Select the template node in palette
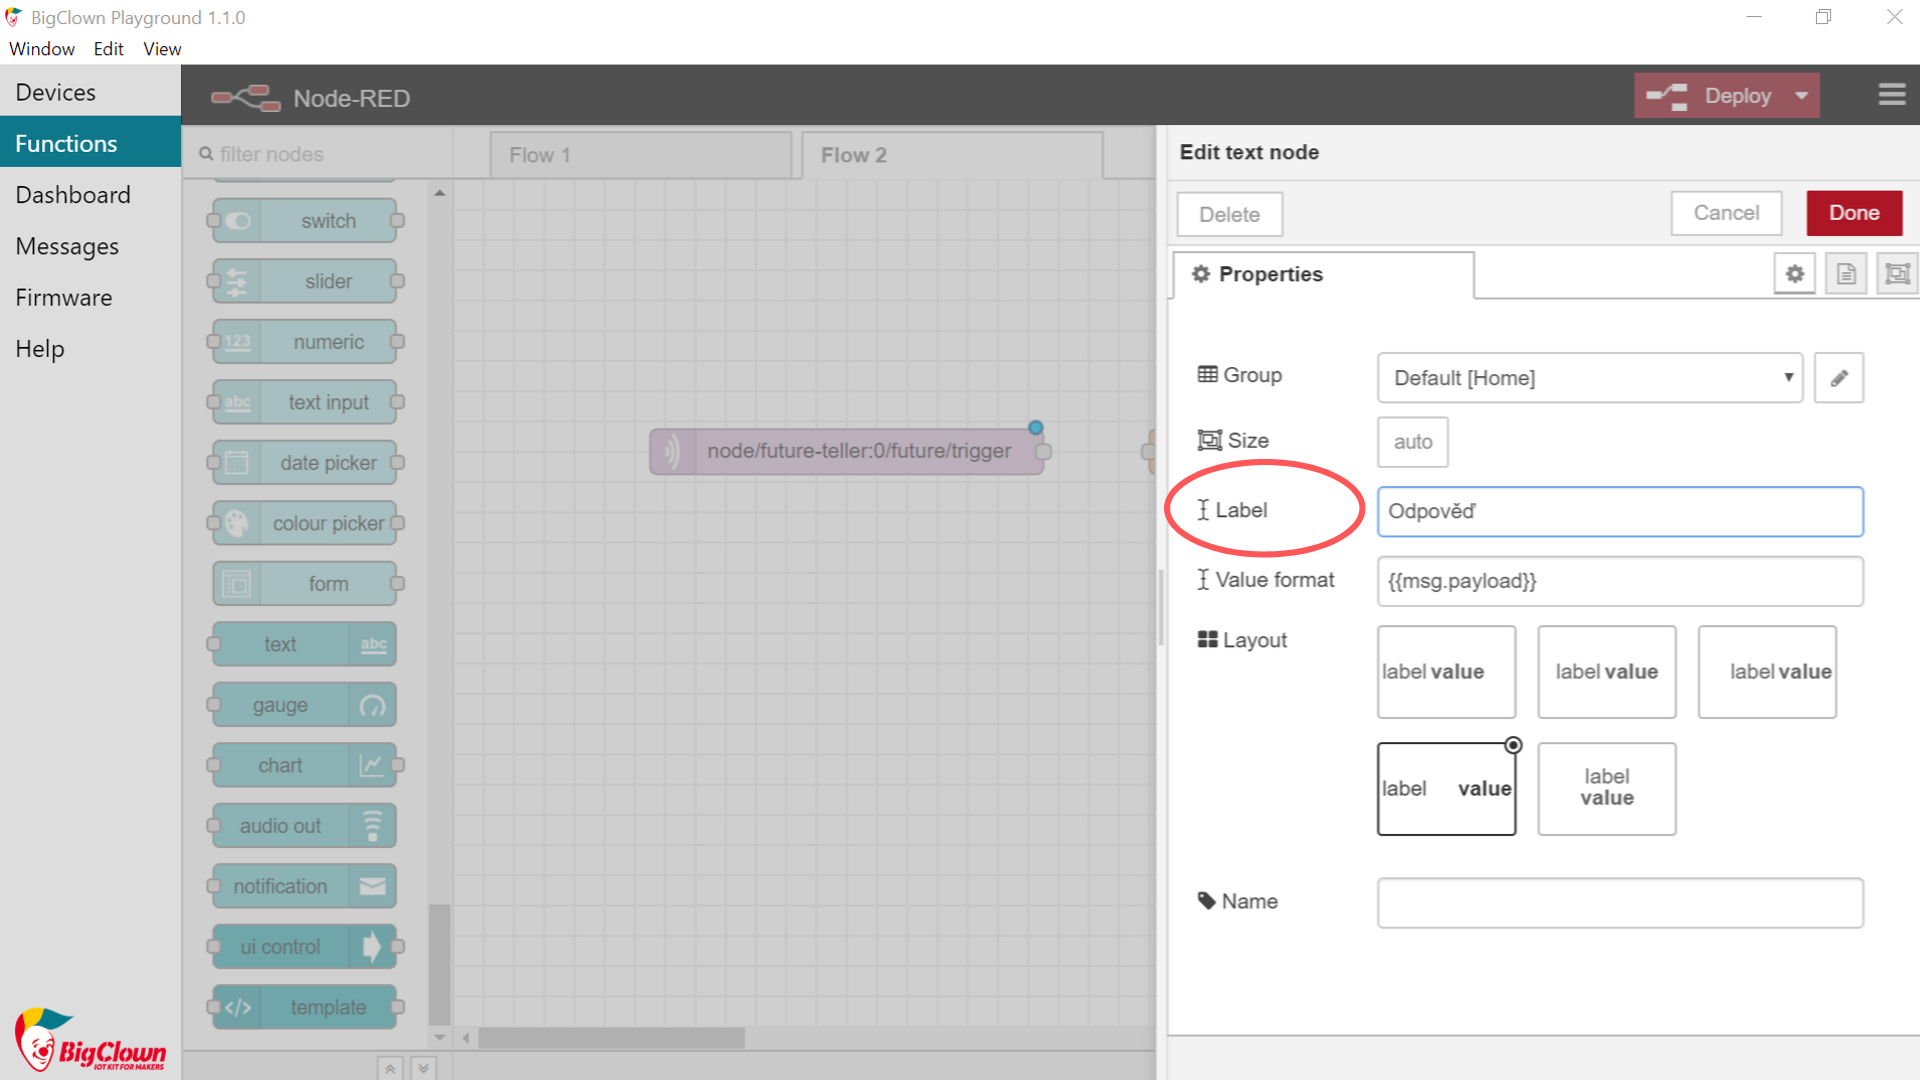This screenshot has width=1920, height=1080. click(x=305, y=1008)
